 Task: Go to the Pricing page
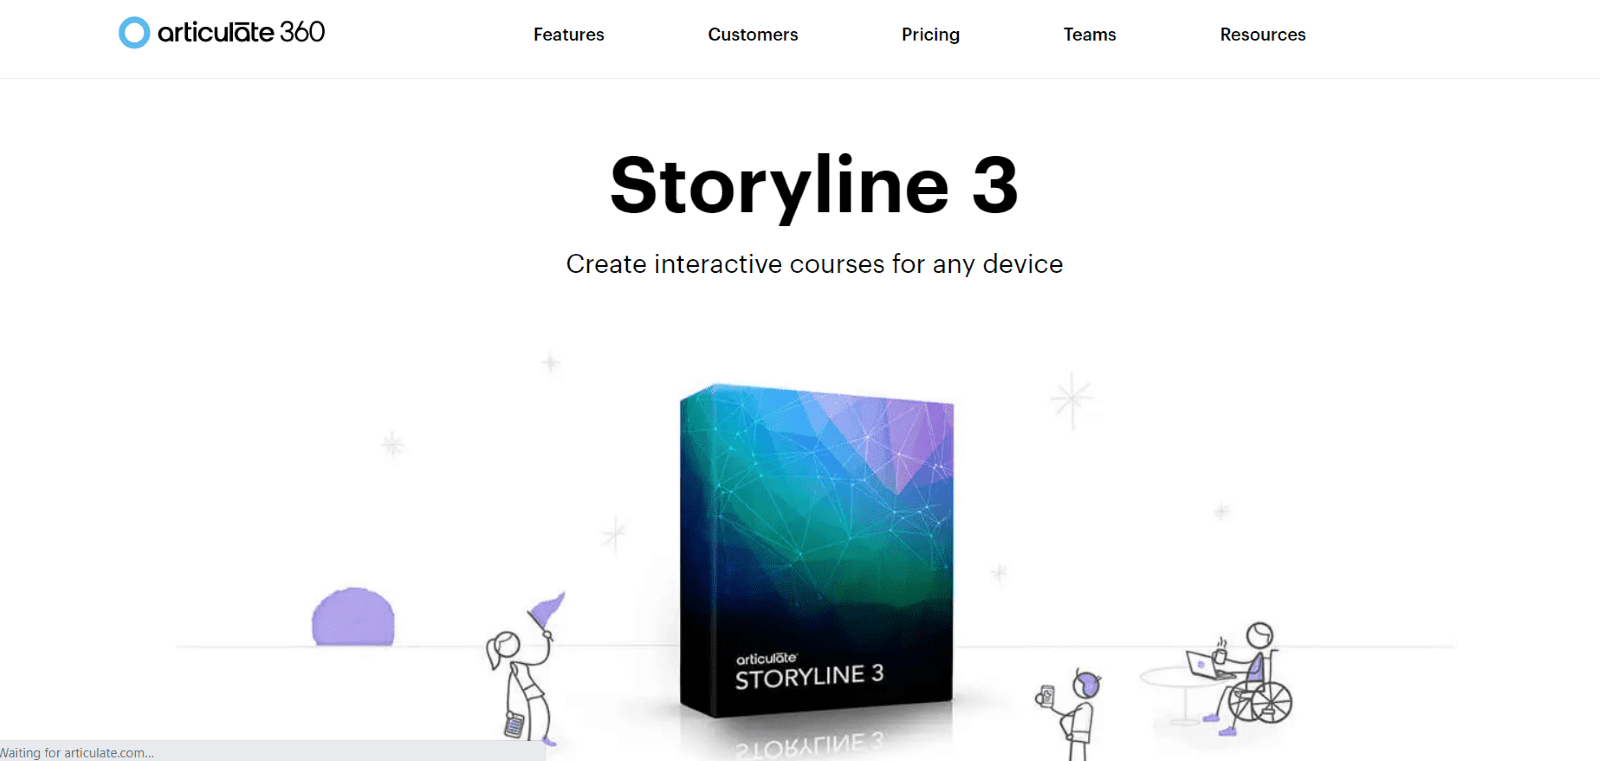pyautogui.click(x=930, y=35)
